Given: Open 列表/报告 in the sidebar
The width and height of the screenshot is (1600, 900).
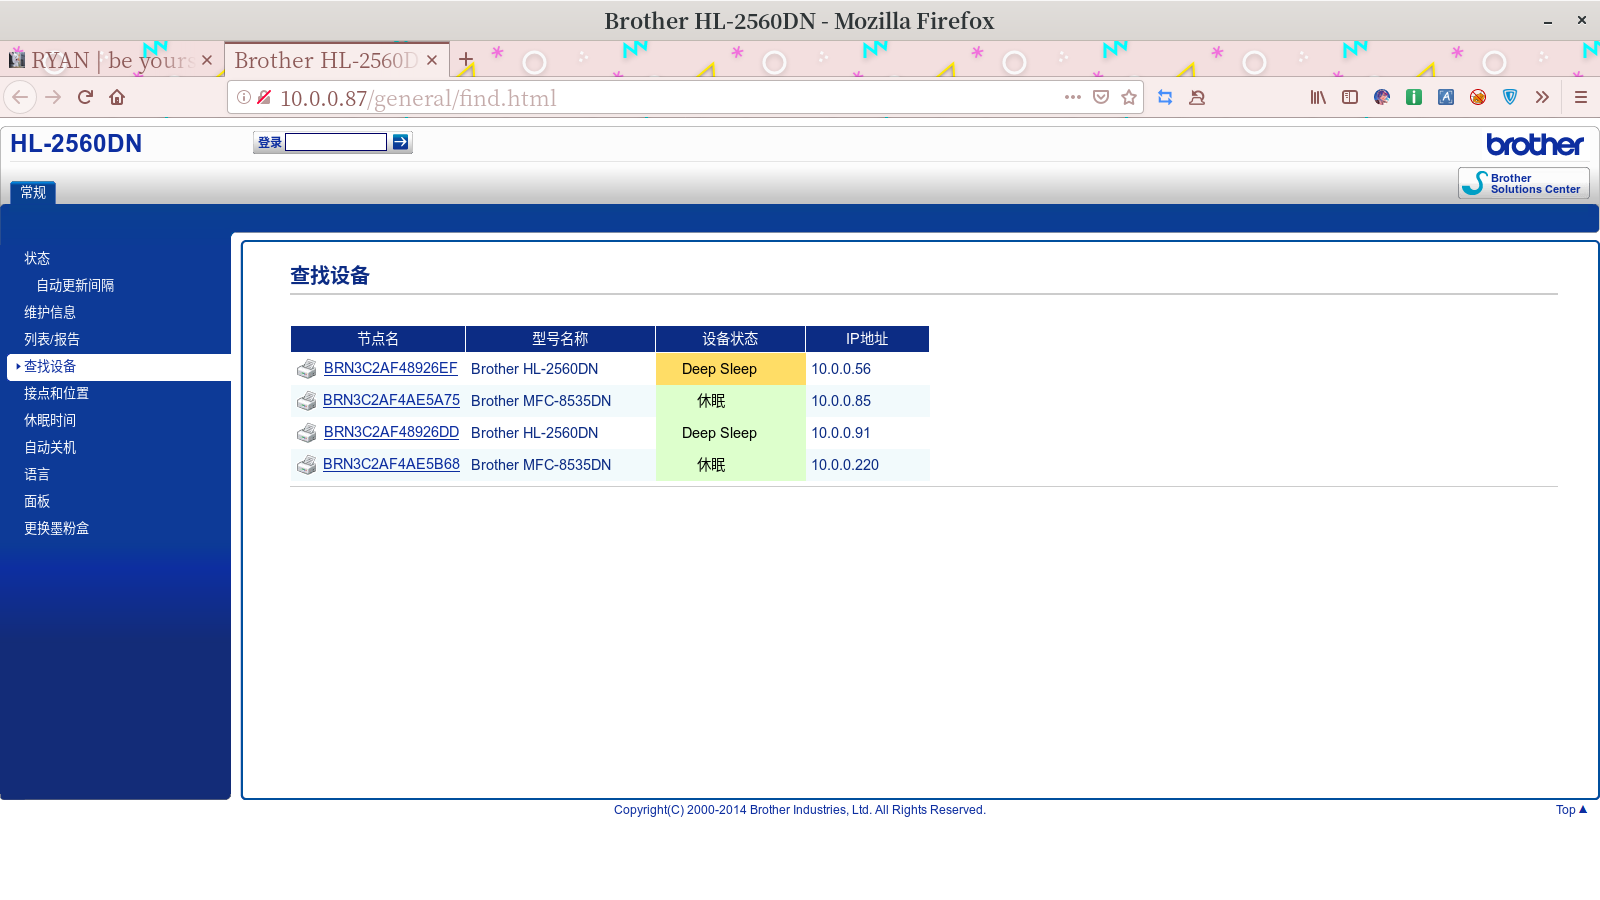Looking at the screenshot, I should pyautogui.click(x=52, y=339).
